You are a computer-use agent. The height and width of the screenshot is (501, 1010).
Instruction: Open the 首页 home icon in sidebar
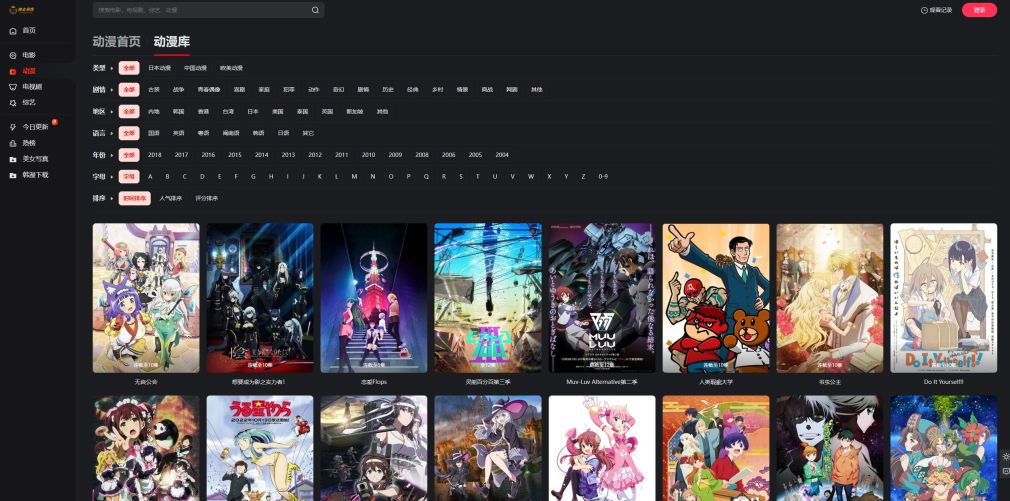[13, 31]
